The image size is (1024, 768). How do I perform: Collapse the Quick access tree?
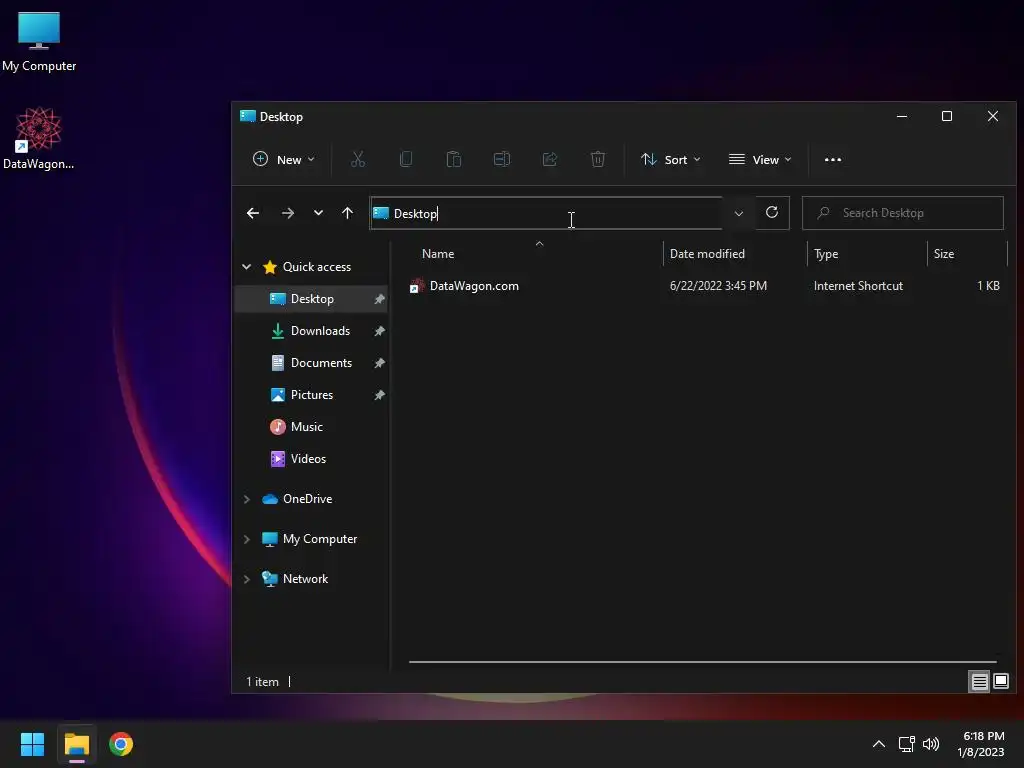tap(246, 266)
